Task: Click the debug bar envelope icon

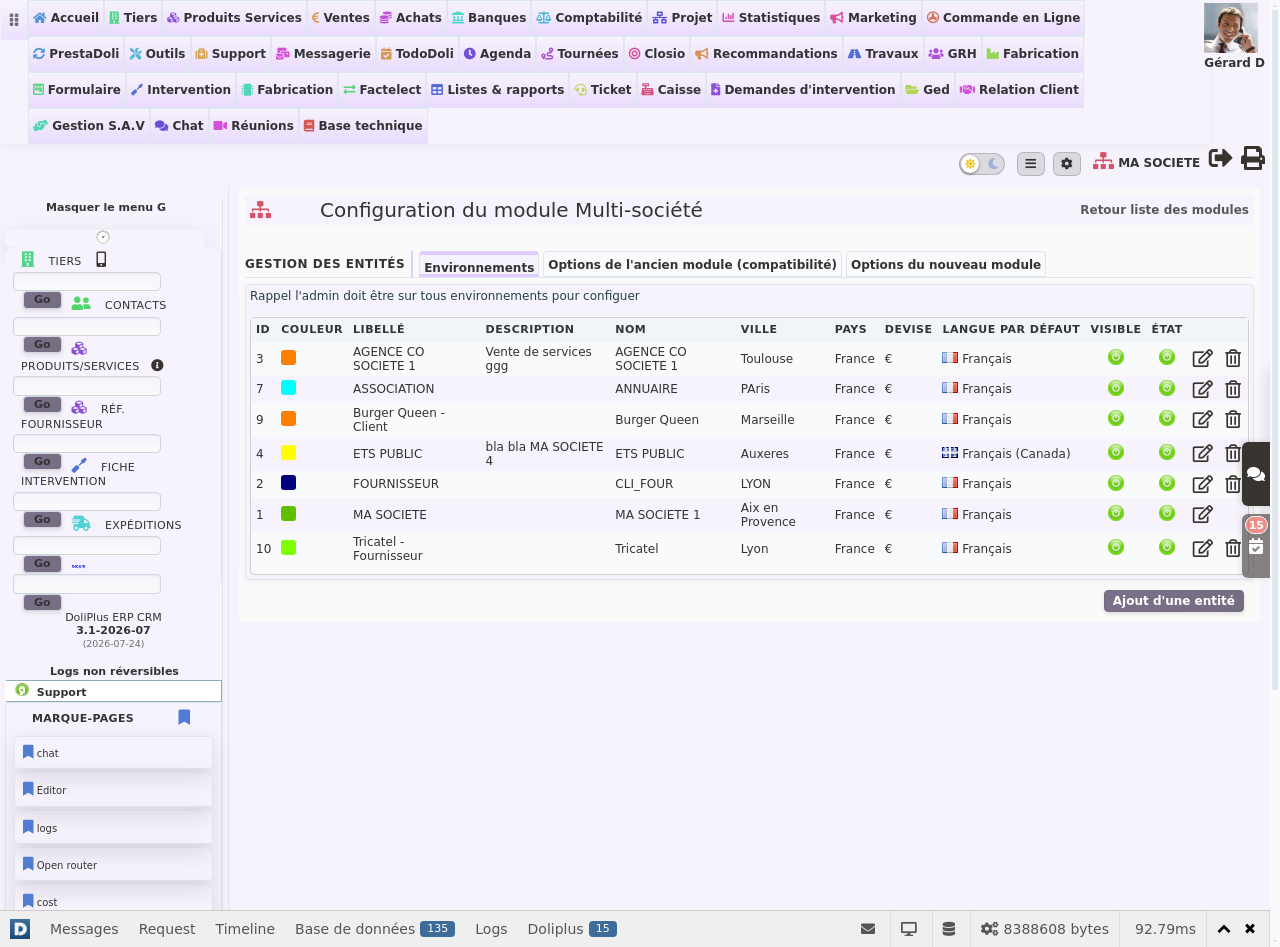Action: click(868, 929)
